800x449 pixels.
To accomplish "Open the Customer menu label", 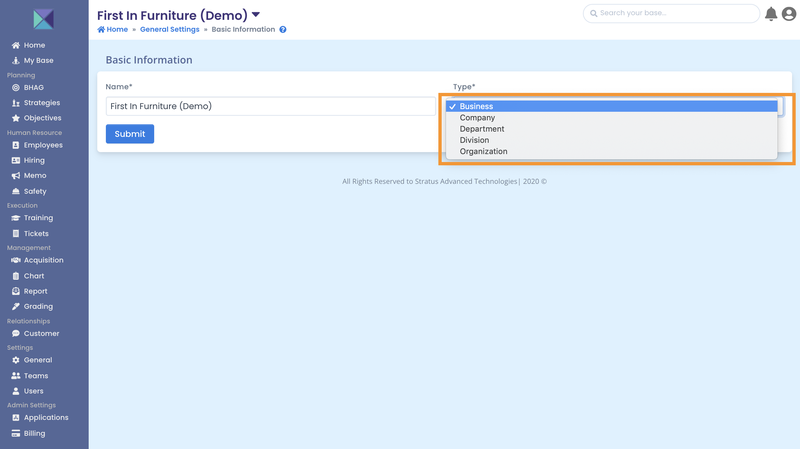I will 41,334.
